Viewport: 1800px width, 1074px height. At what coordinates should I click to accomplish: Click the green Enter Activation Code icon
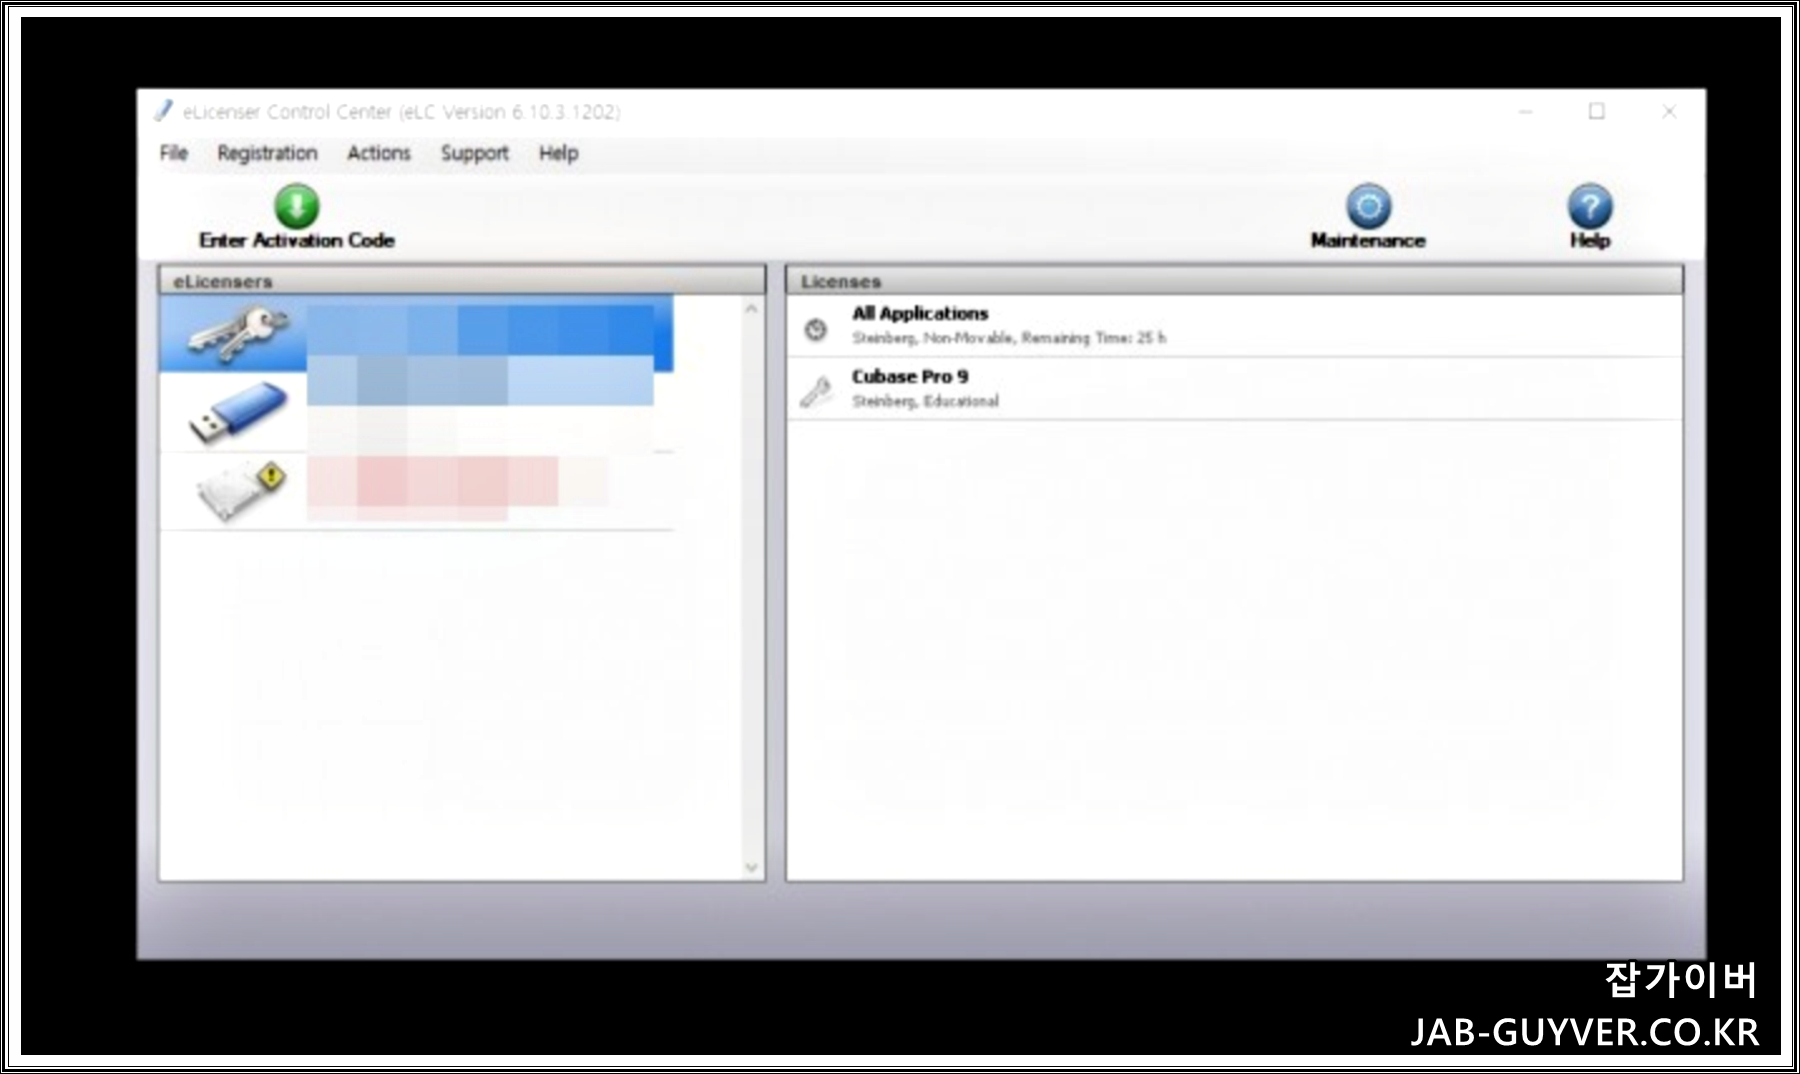[297, 206]
